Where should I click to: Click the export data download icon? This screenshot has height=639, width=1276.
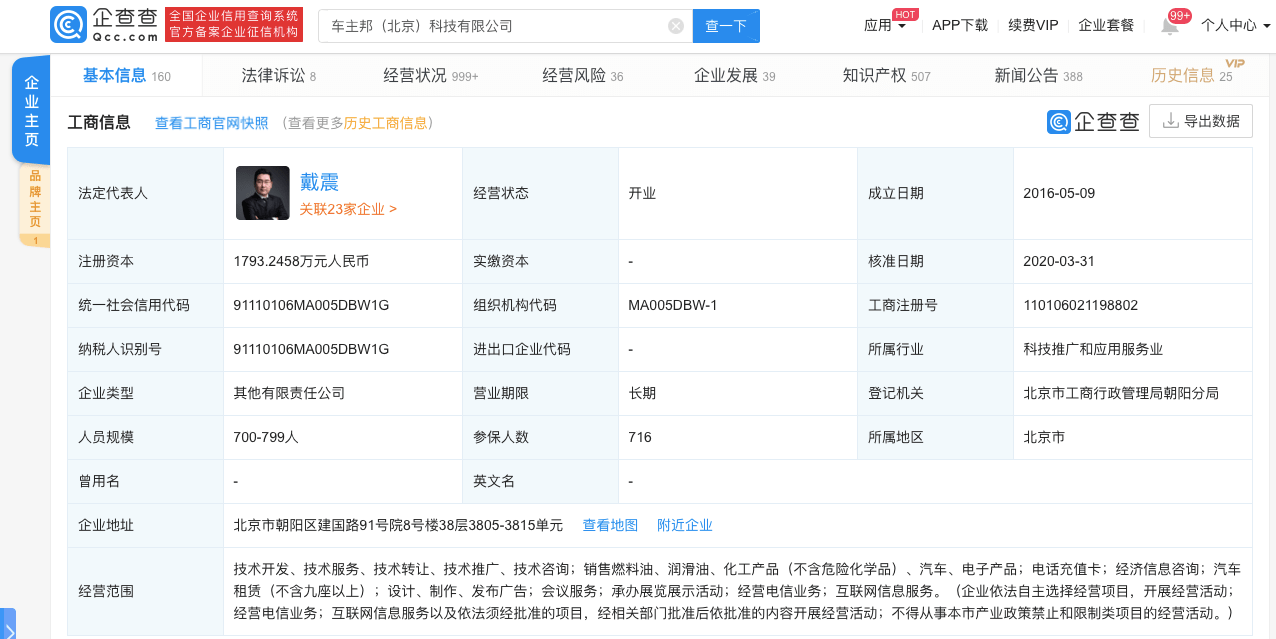(1170, 121)
